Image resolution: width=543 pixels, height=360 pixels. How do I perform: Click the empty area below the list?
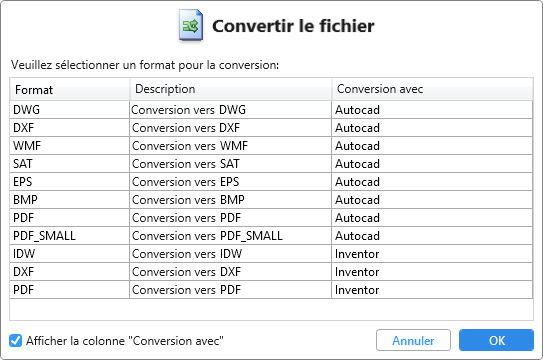pos(271,309)
